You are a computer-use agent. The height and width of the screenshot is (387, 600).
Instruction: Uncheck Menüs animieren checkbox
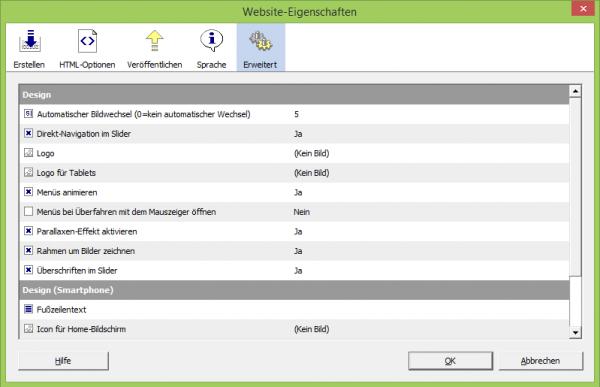click(28, 192)
